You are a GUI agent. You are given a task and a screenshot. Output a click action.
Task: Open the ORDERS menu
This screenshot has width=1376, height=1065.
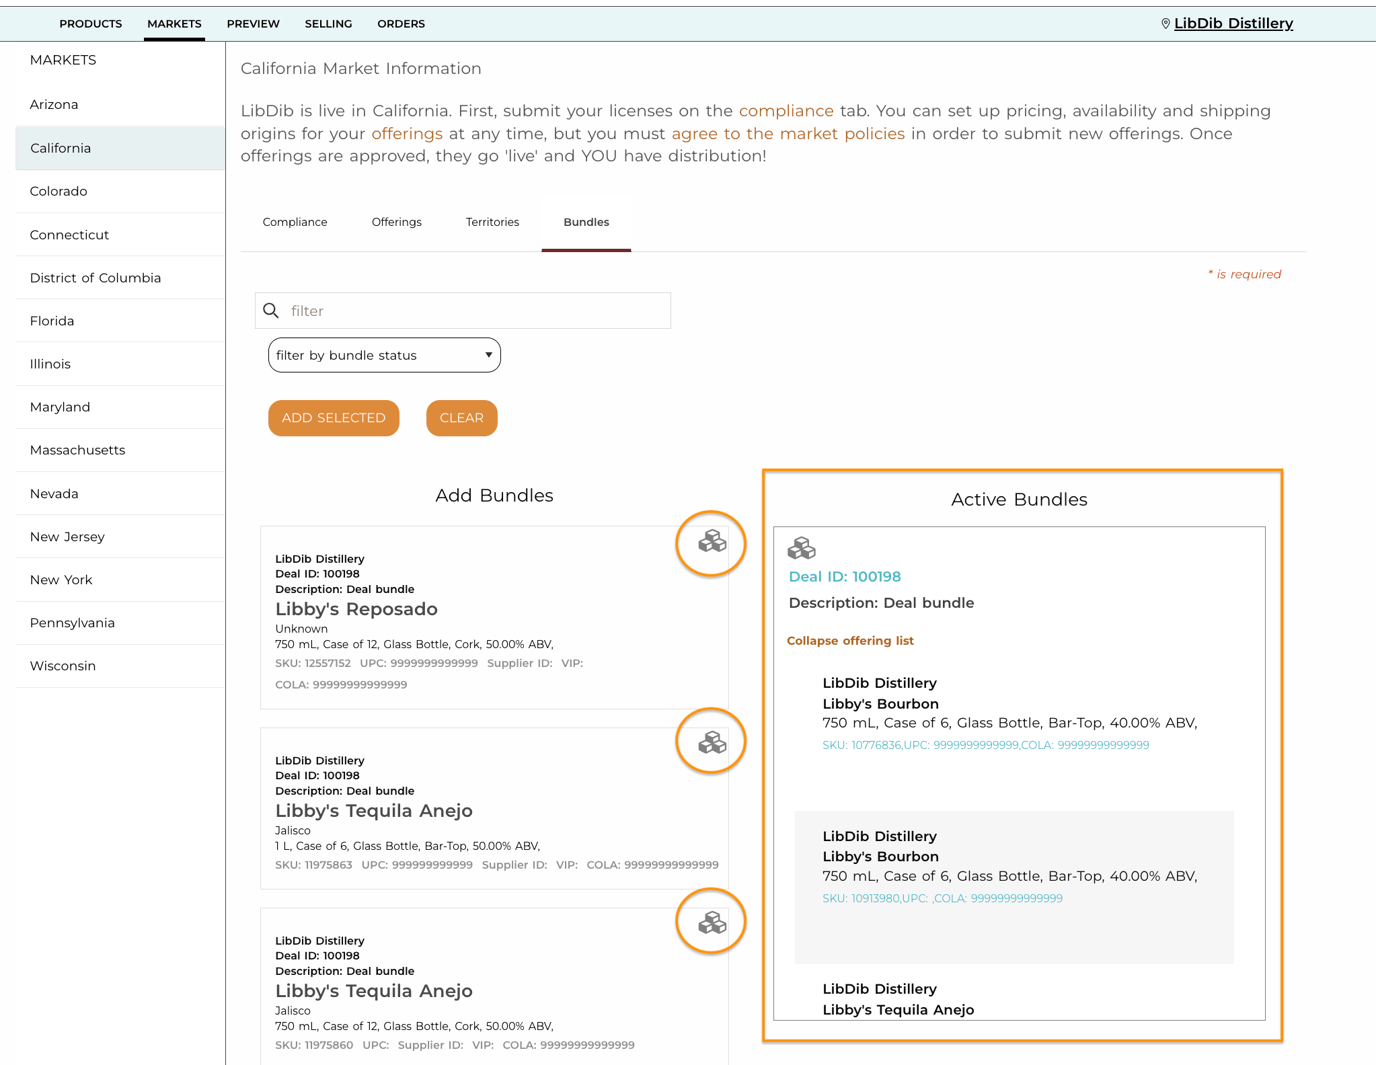[401, 24]
